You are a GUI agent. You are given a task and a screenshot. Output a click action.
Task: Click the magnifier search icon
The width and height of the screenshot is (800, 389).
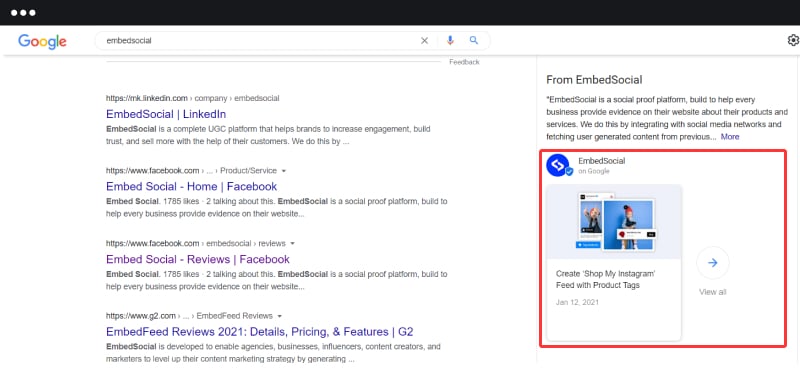point(473,40)
